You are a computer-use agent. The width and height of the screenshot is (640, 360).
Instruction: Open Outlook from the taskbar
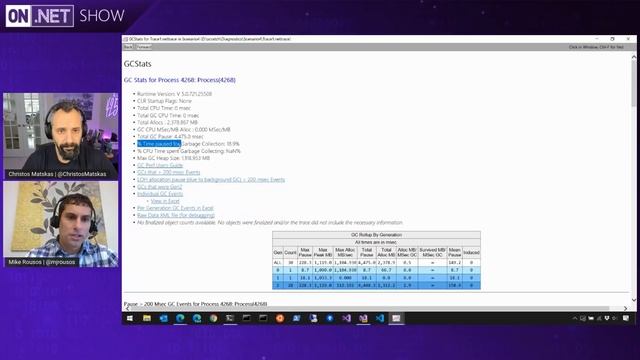(x=164, y=318)
